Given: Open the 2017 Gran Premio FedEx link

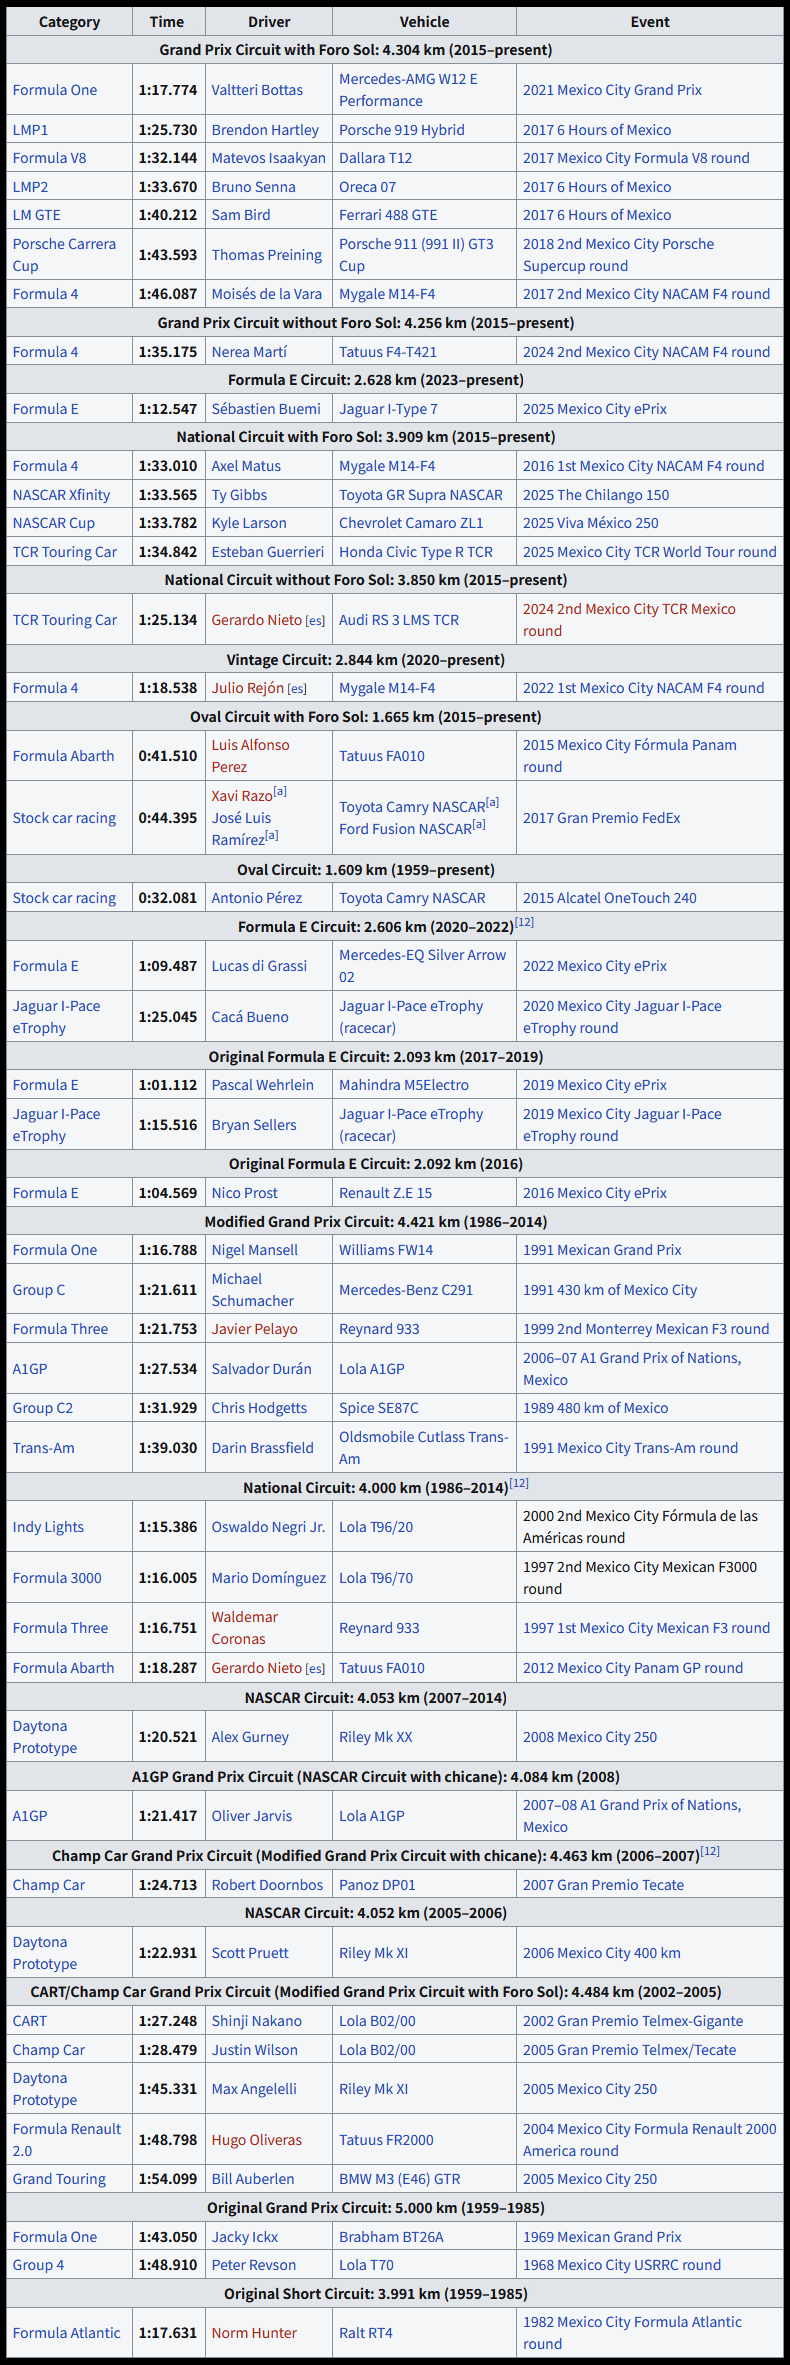Looking at the screenshot, I should point(601,818).
